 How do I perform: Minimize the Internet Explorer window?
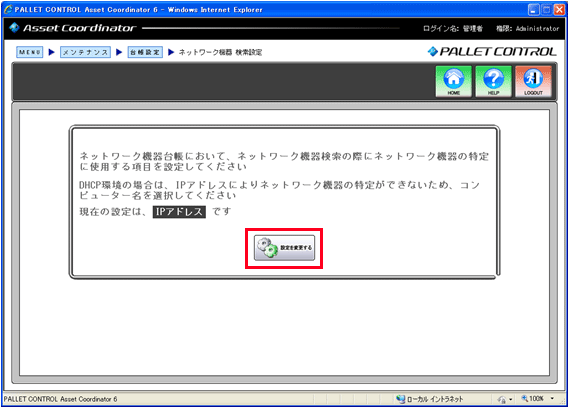tap(533, 10)
